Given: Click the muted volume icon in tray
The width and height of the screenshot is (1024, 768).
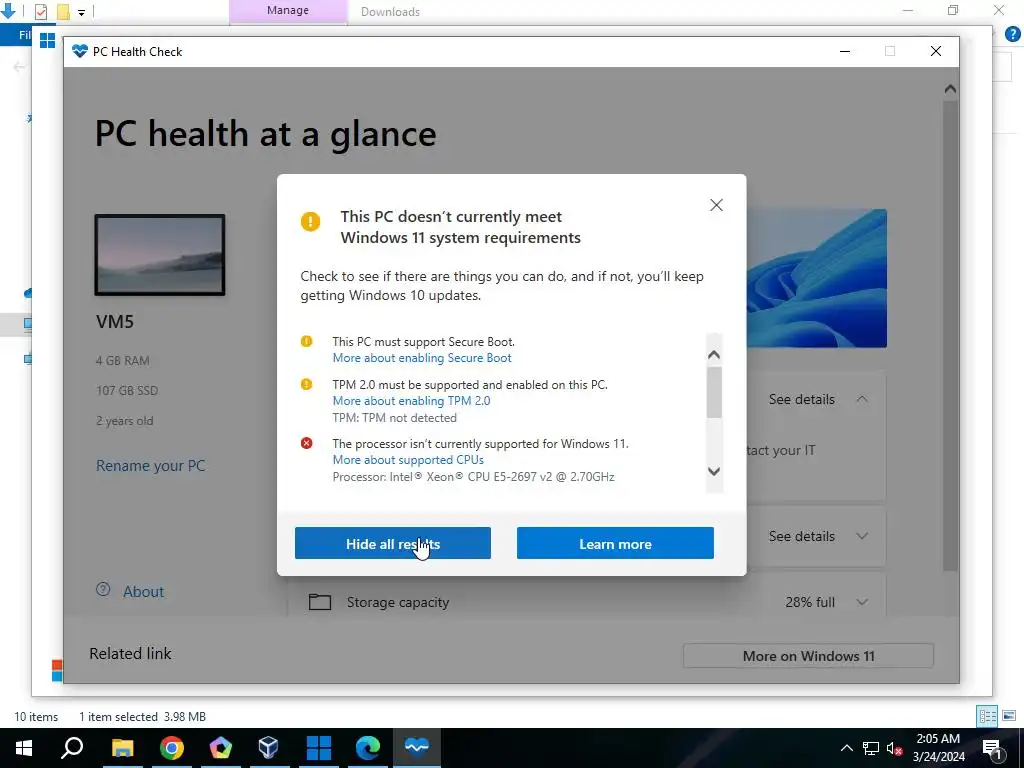Looking at the screenshot, I should [894, 748].
